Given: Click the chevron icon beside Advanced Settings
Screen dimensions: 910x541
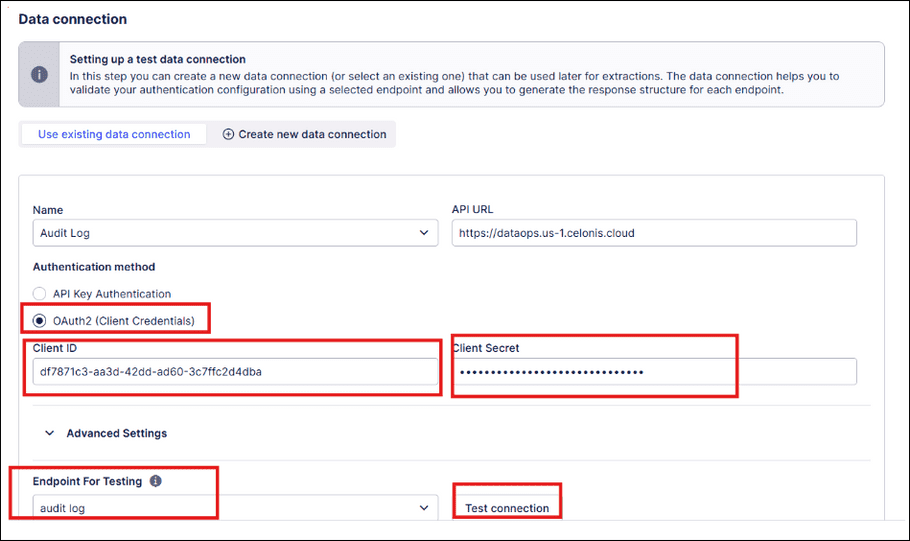Looking at the screenshot, I should (x=49, y=433).
